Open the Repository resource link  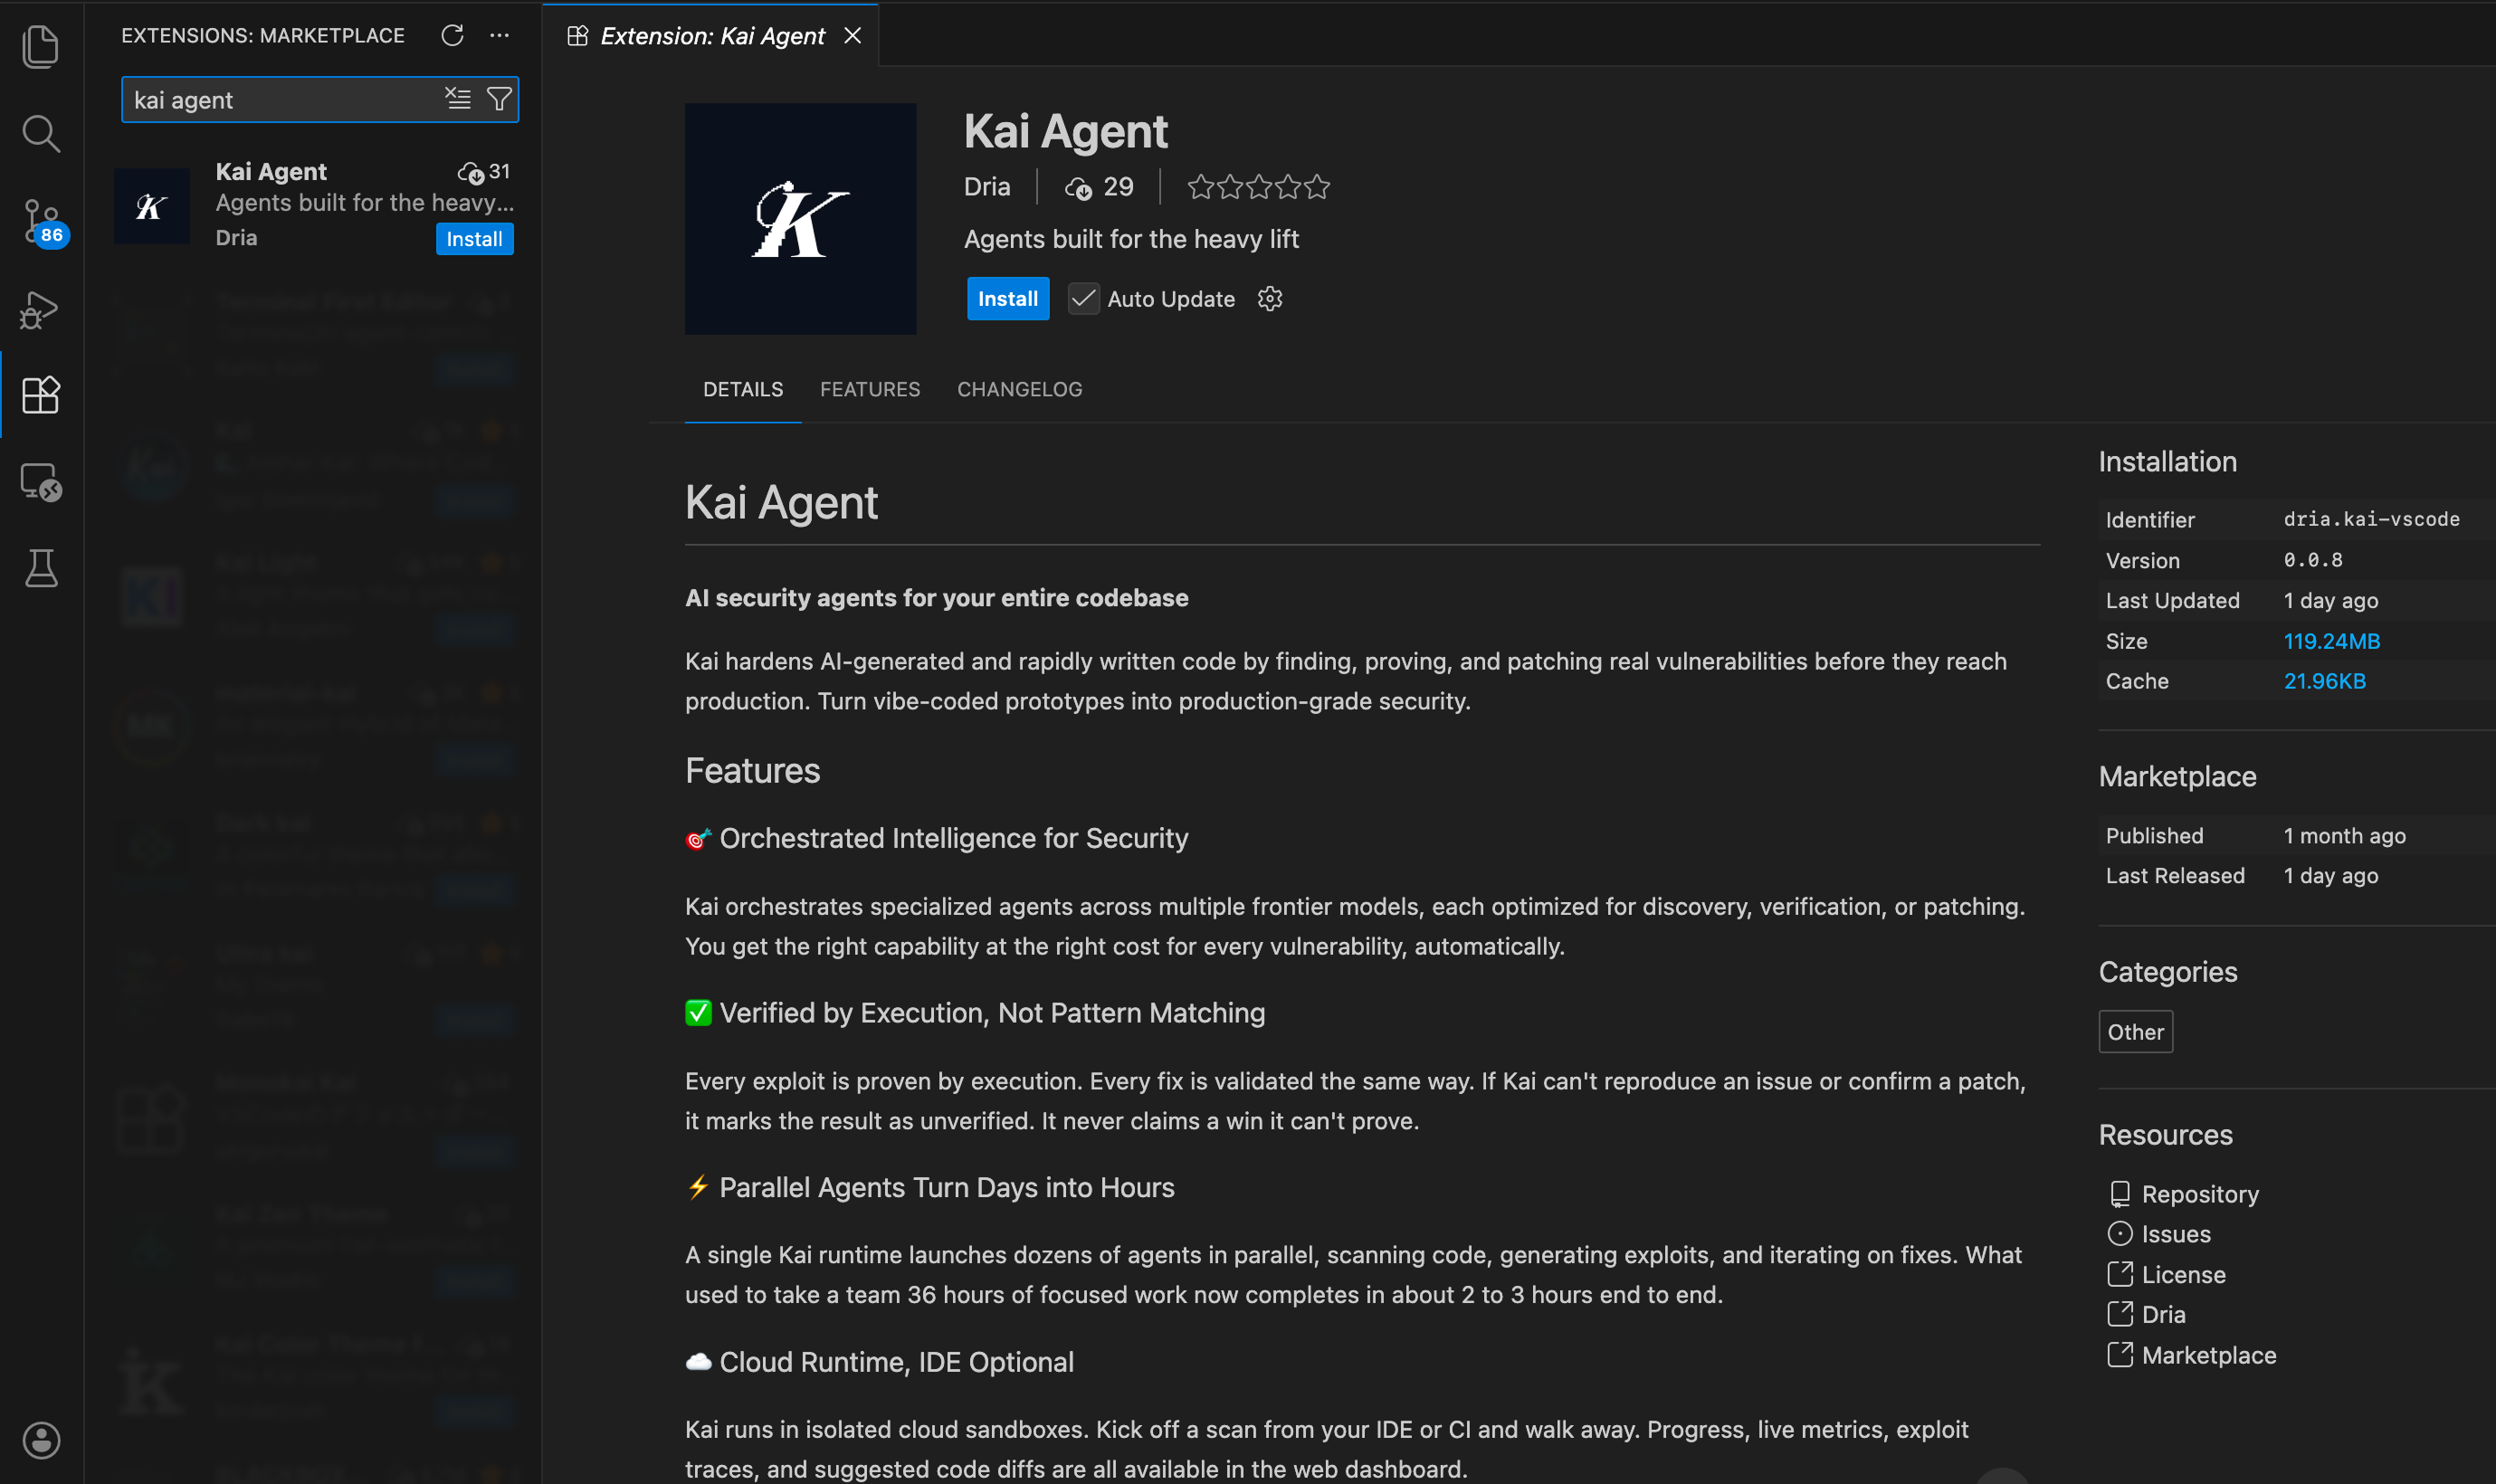(x=2200, y=1193)
